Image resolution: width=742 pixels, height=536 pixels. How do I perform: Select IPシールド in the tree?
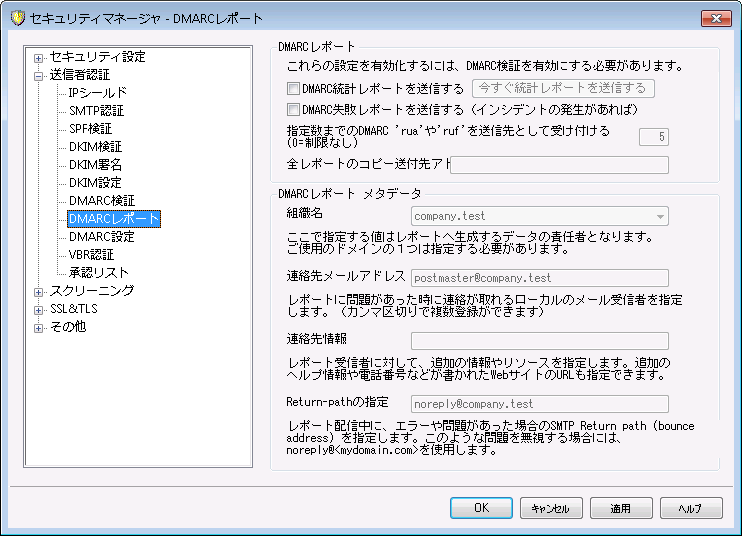(97, 93)
